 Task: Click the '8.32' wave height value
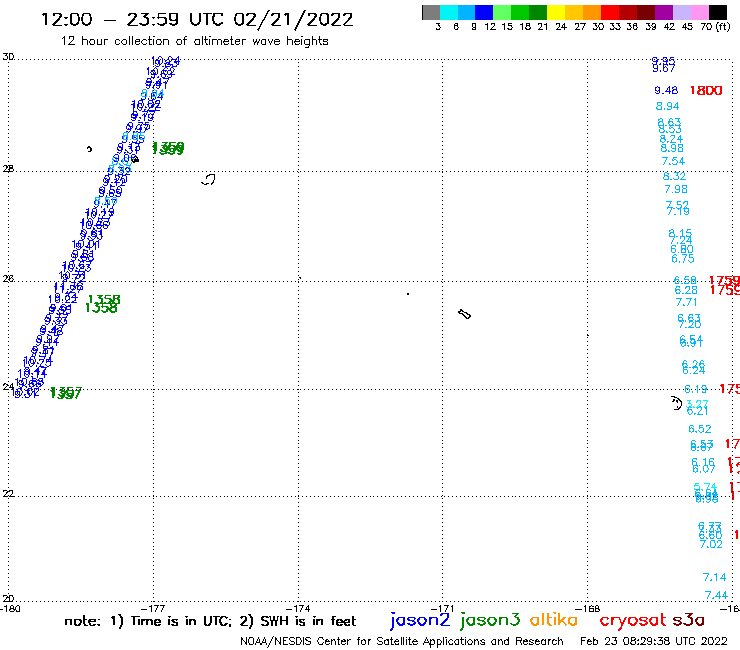point(674,176)
